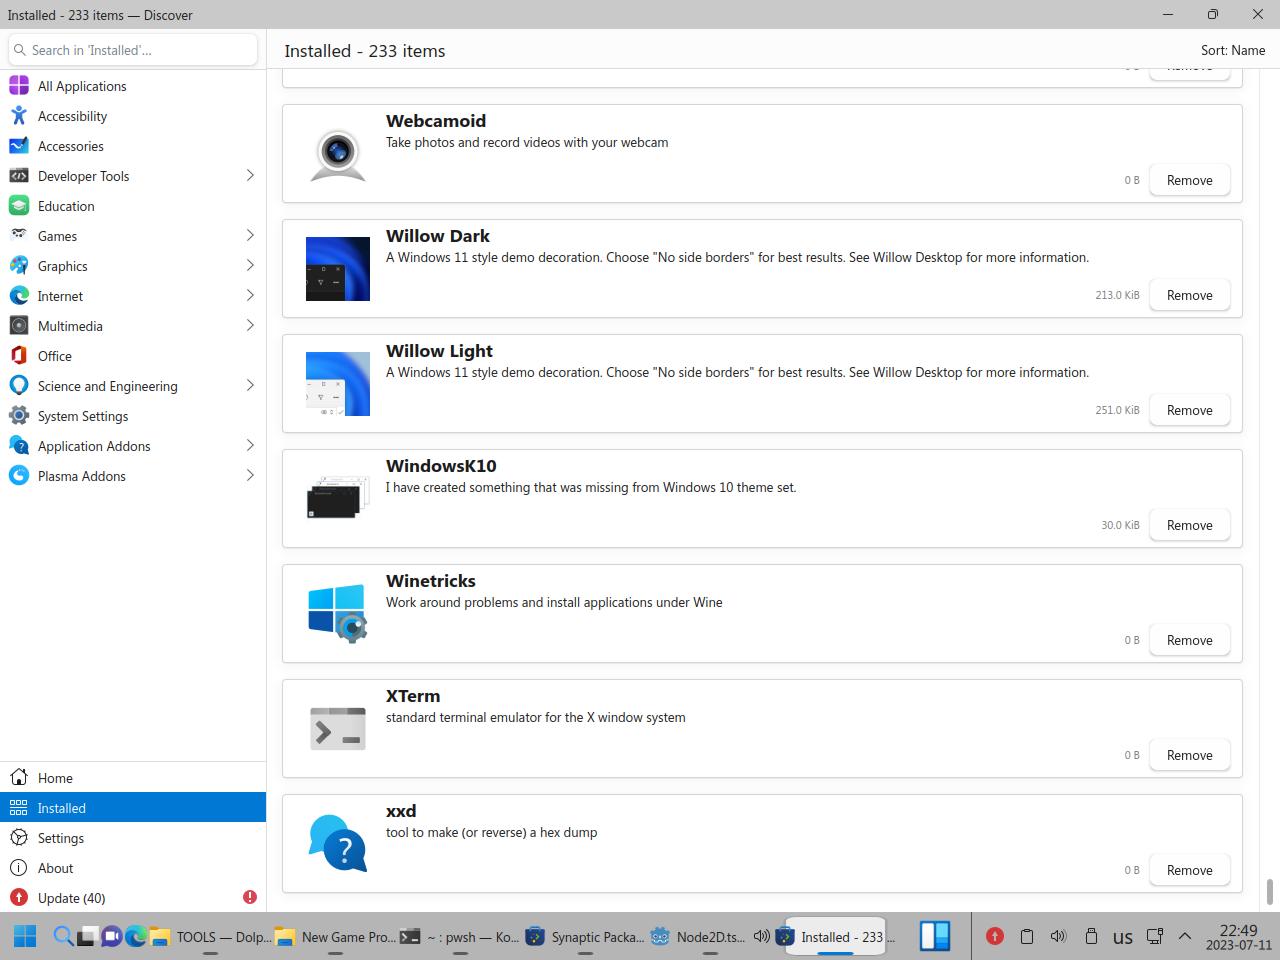Expand the Plasma Addons category
Viewport: 1280px width, 960px height.
pyautogui.click(x=250, y=476)
